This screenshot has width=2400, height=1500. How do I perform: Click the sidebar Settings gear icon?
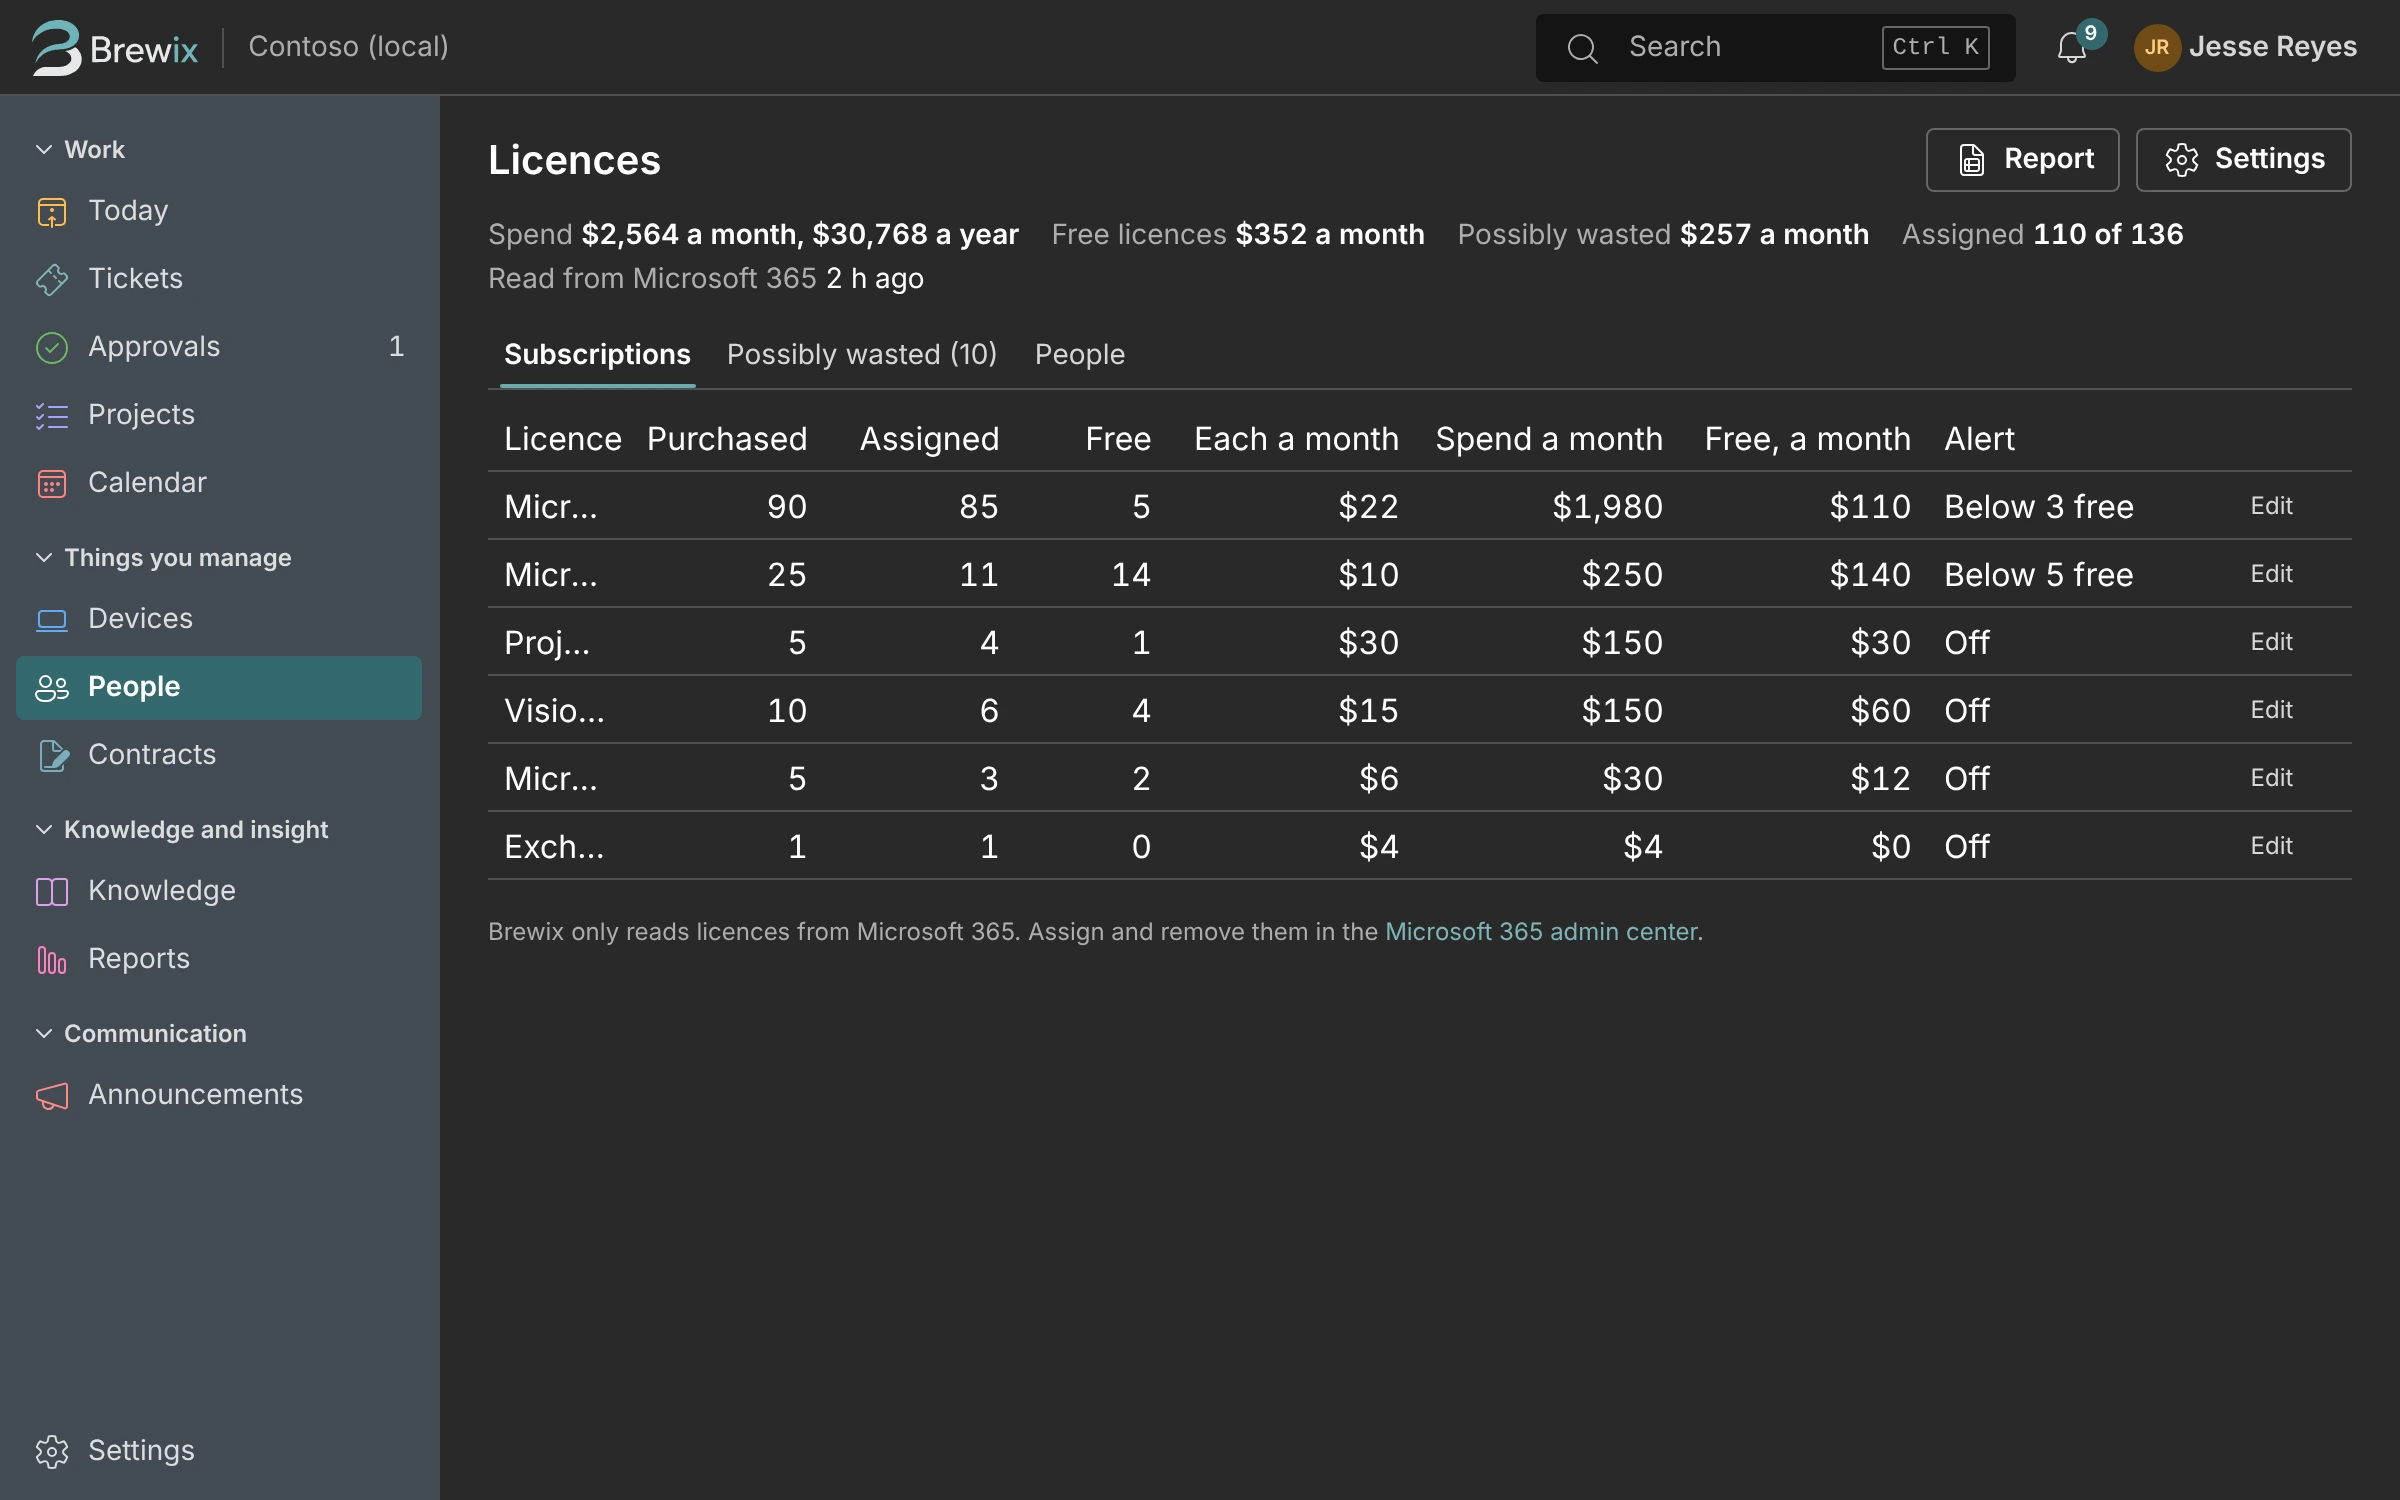(52, 1451)
